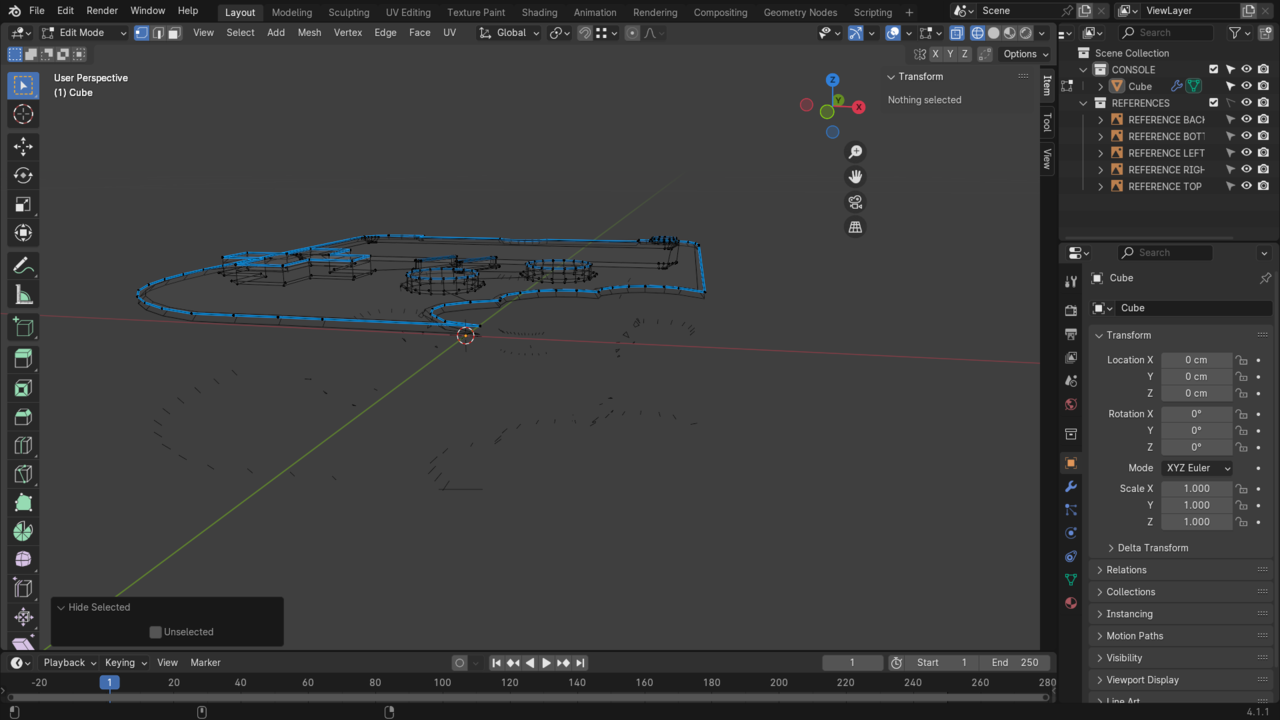Open the Object properties tab icon
The height and width of the screenshot is (720, 1280).
point(1071,463)
